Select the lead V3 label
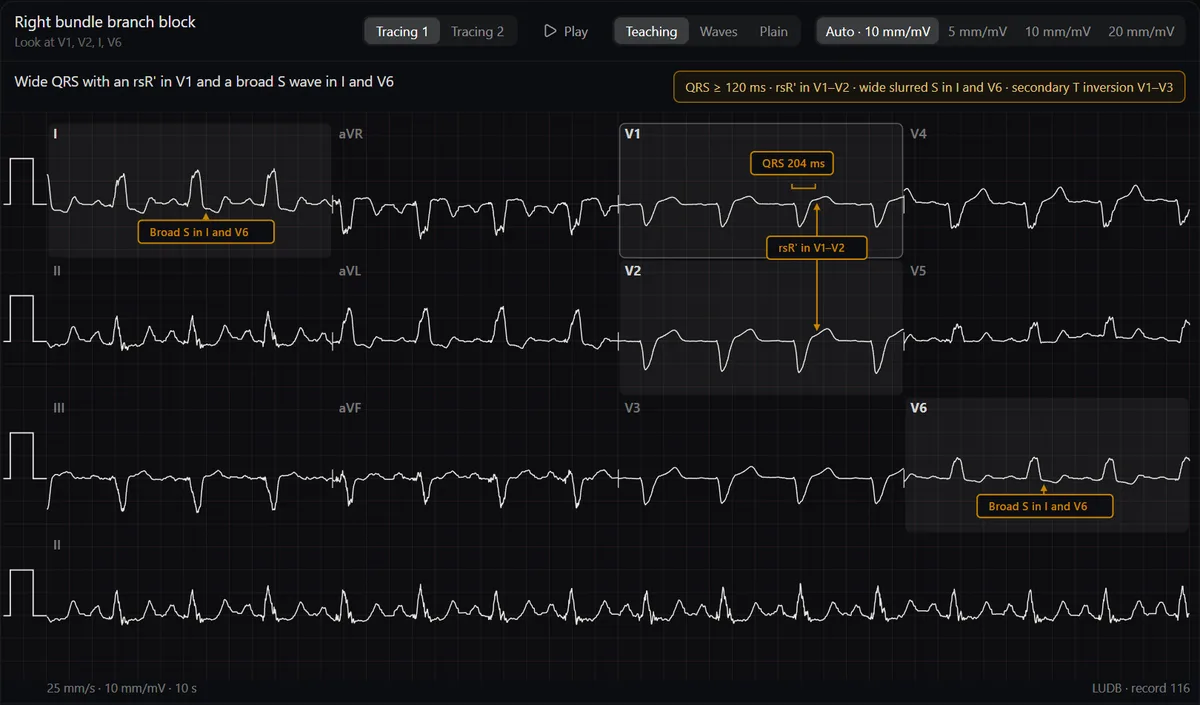 pyautogui.click(x=633, y=408)
